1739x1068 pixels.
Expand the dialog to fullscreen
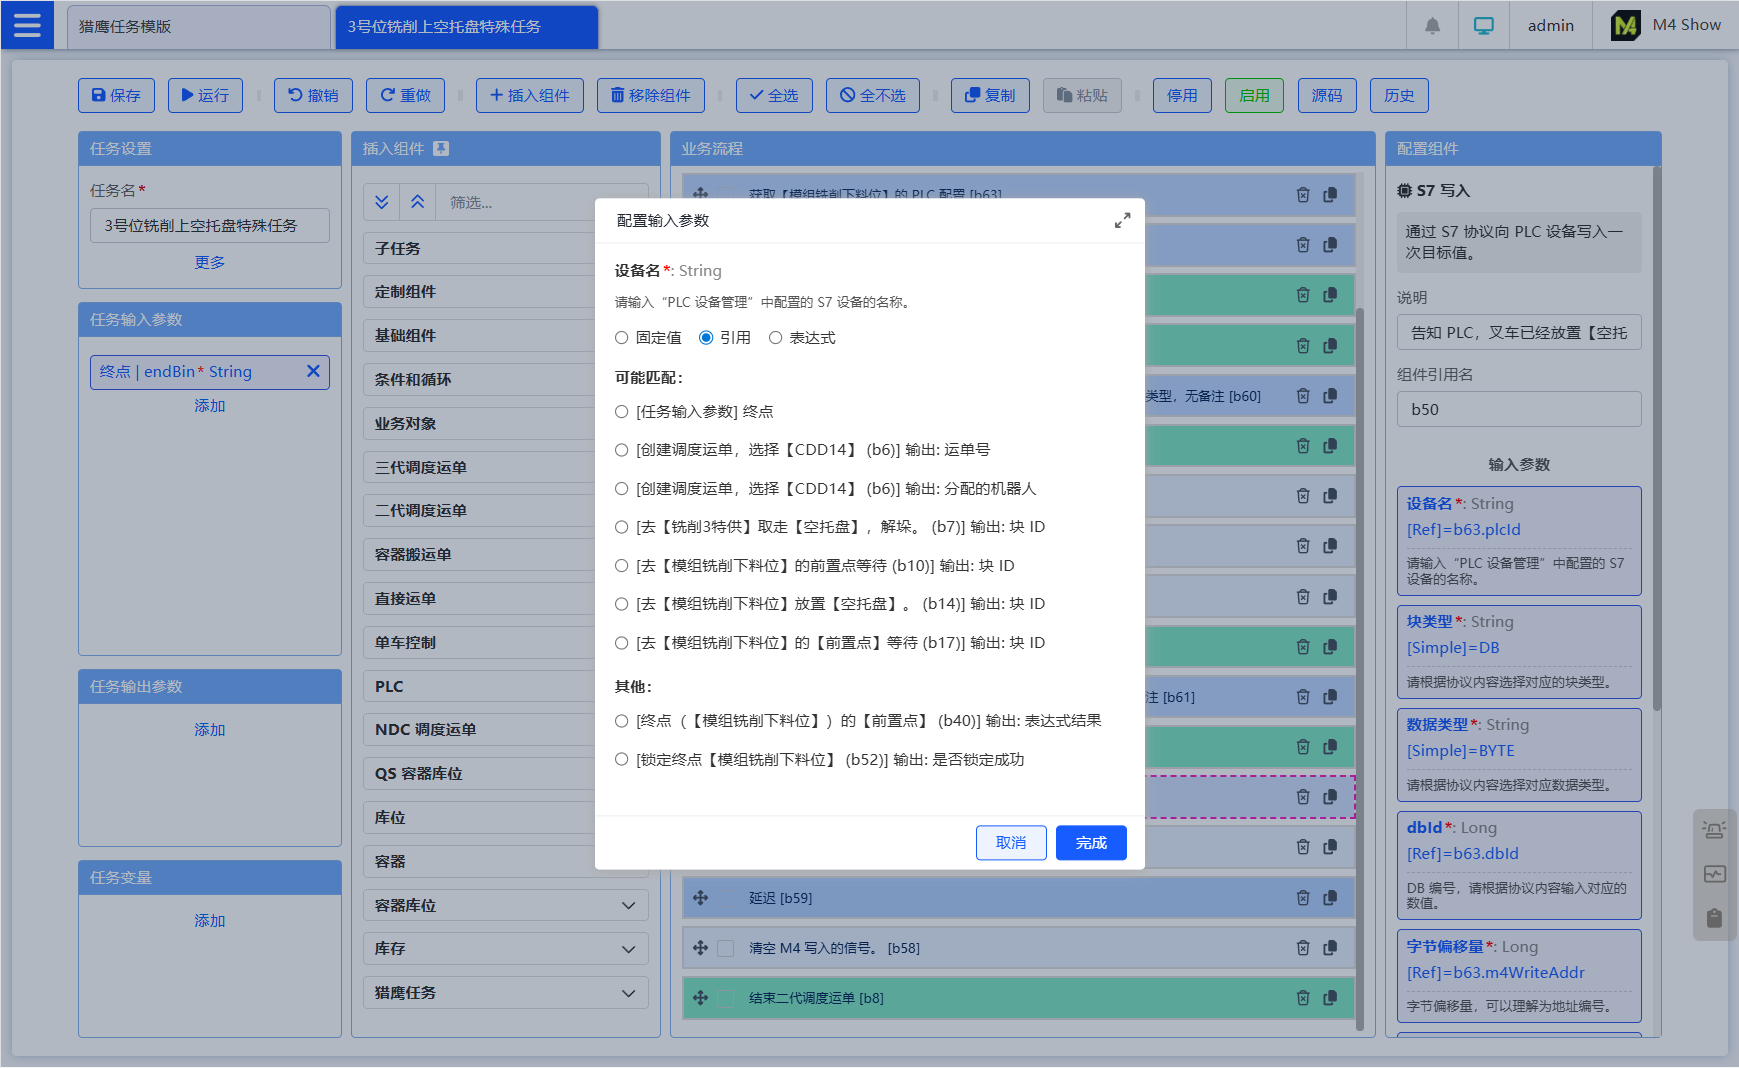coord(1122,221)
